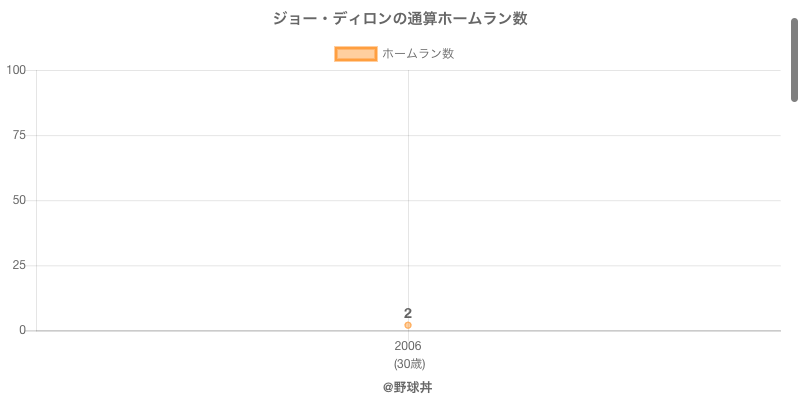The image size is (800, 400).
Task: Click the 50 y-axis label
Action: pyautogui.click(x=19, y=200)
